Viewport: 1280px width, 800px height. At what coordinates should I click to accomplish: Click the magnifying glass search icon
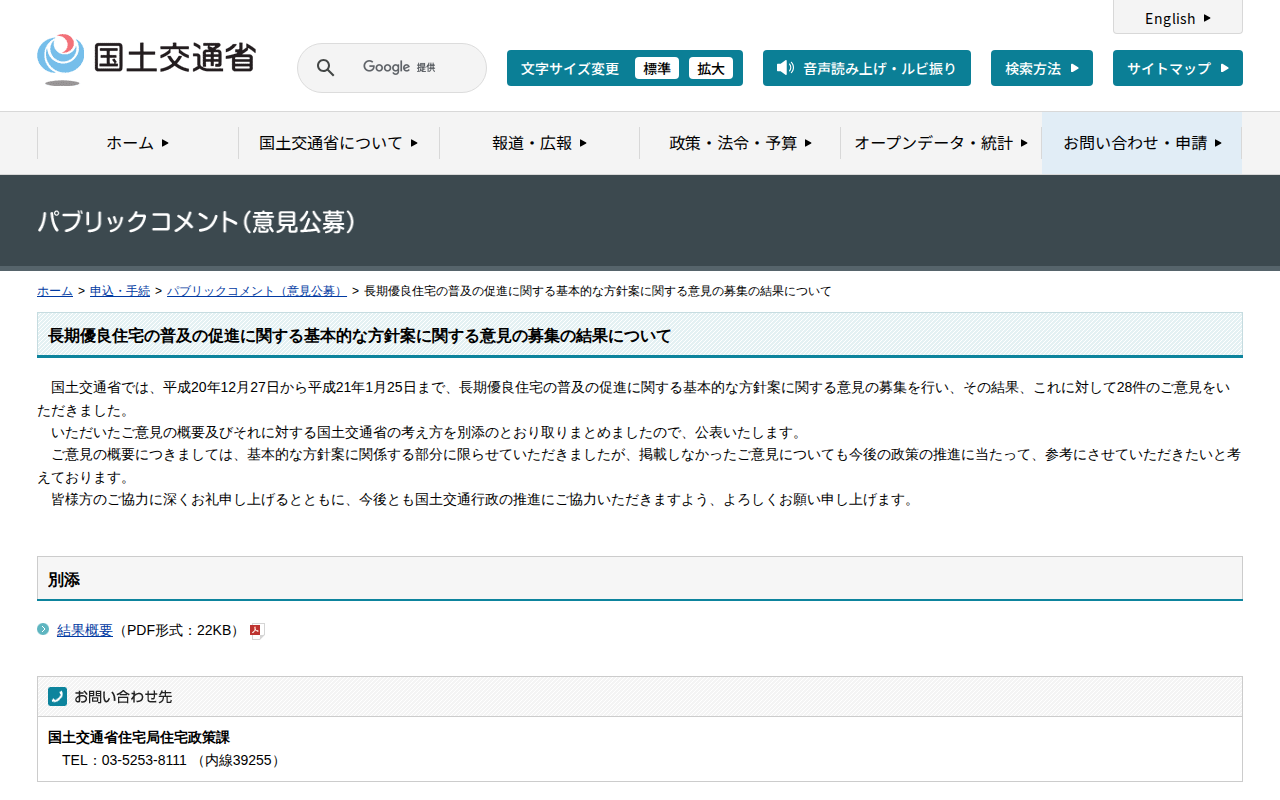point(325,68)
